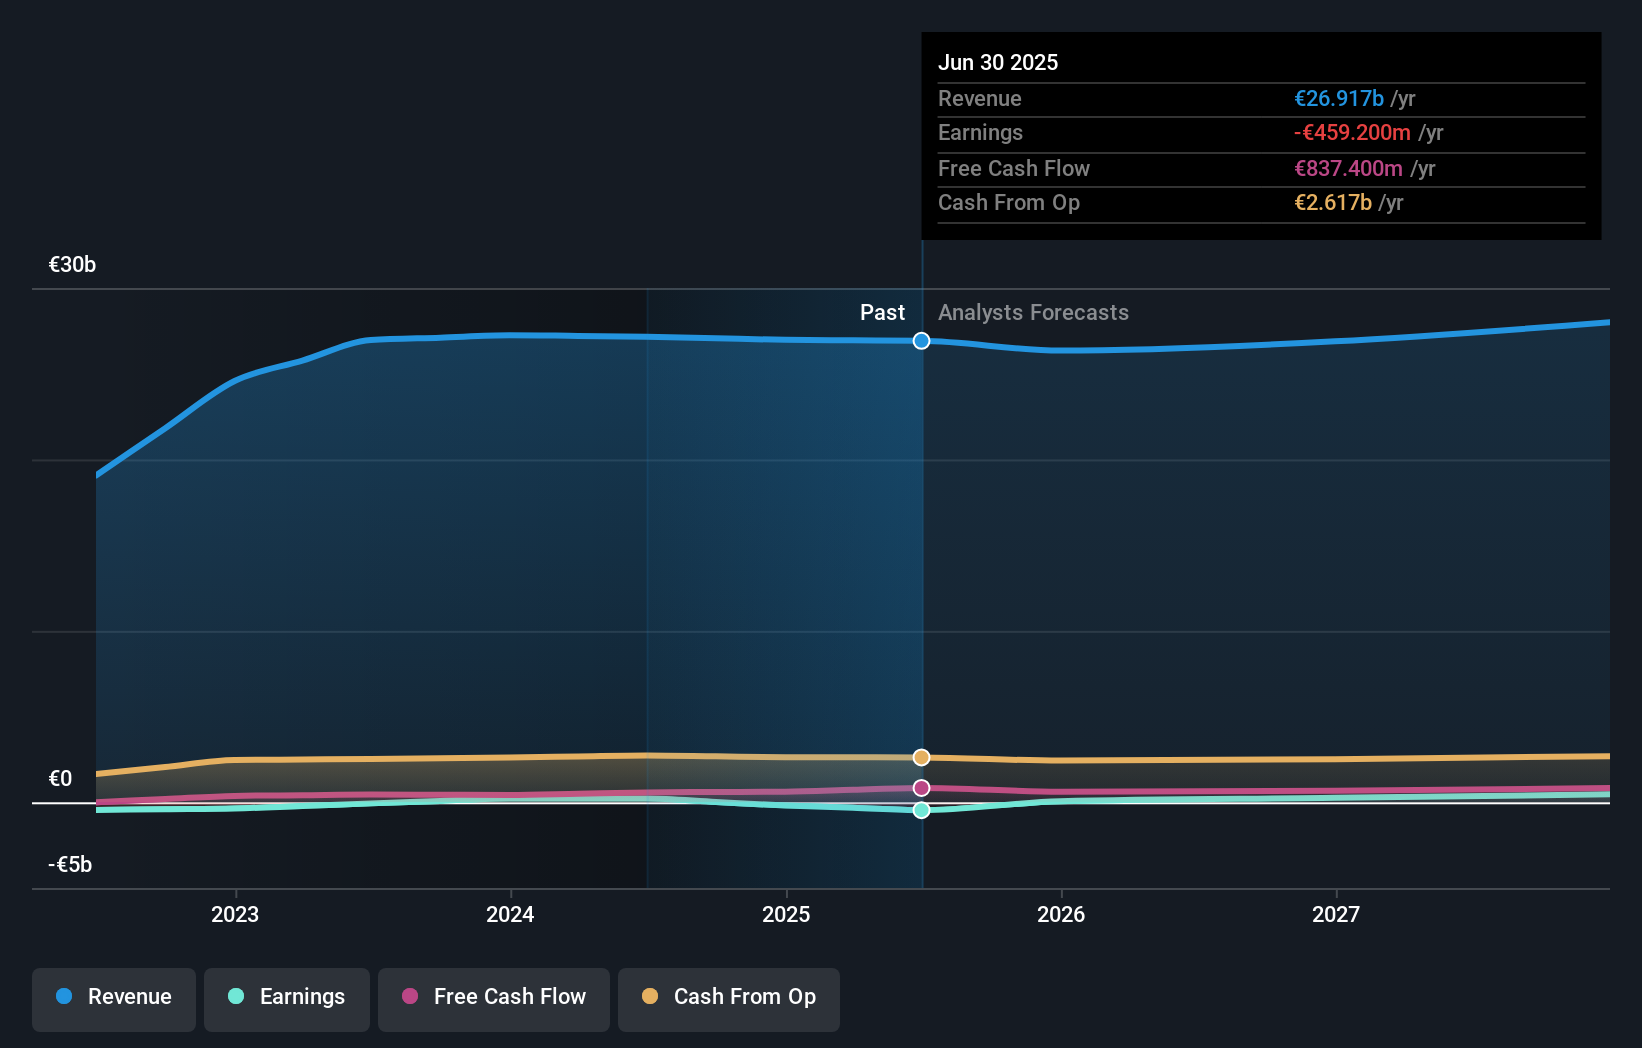Select the Free Cash Flow data point marker

click(922, 788)
